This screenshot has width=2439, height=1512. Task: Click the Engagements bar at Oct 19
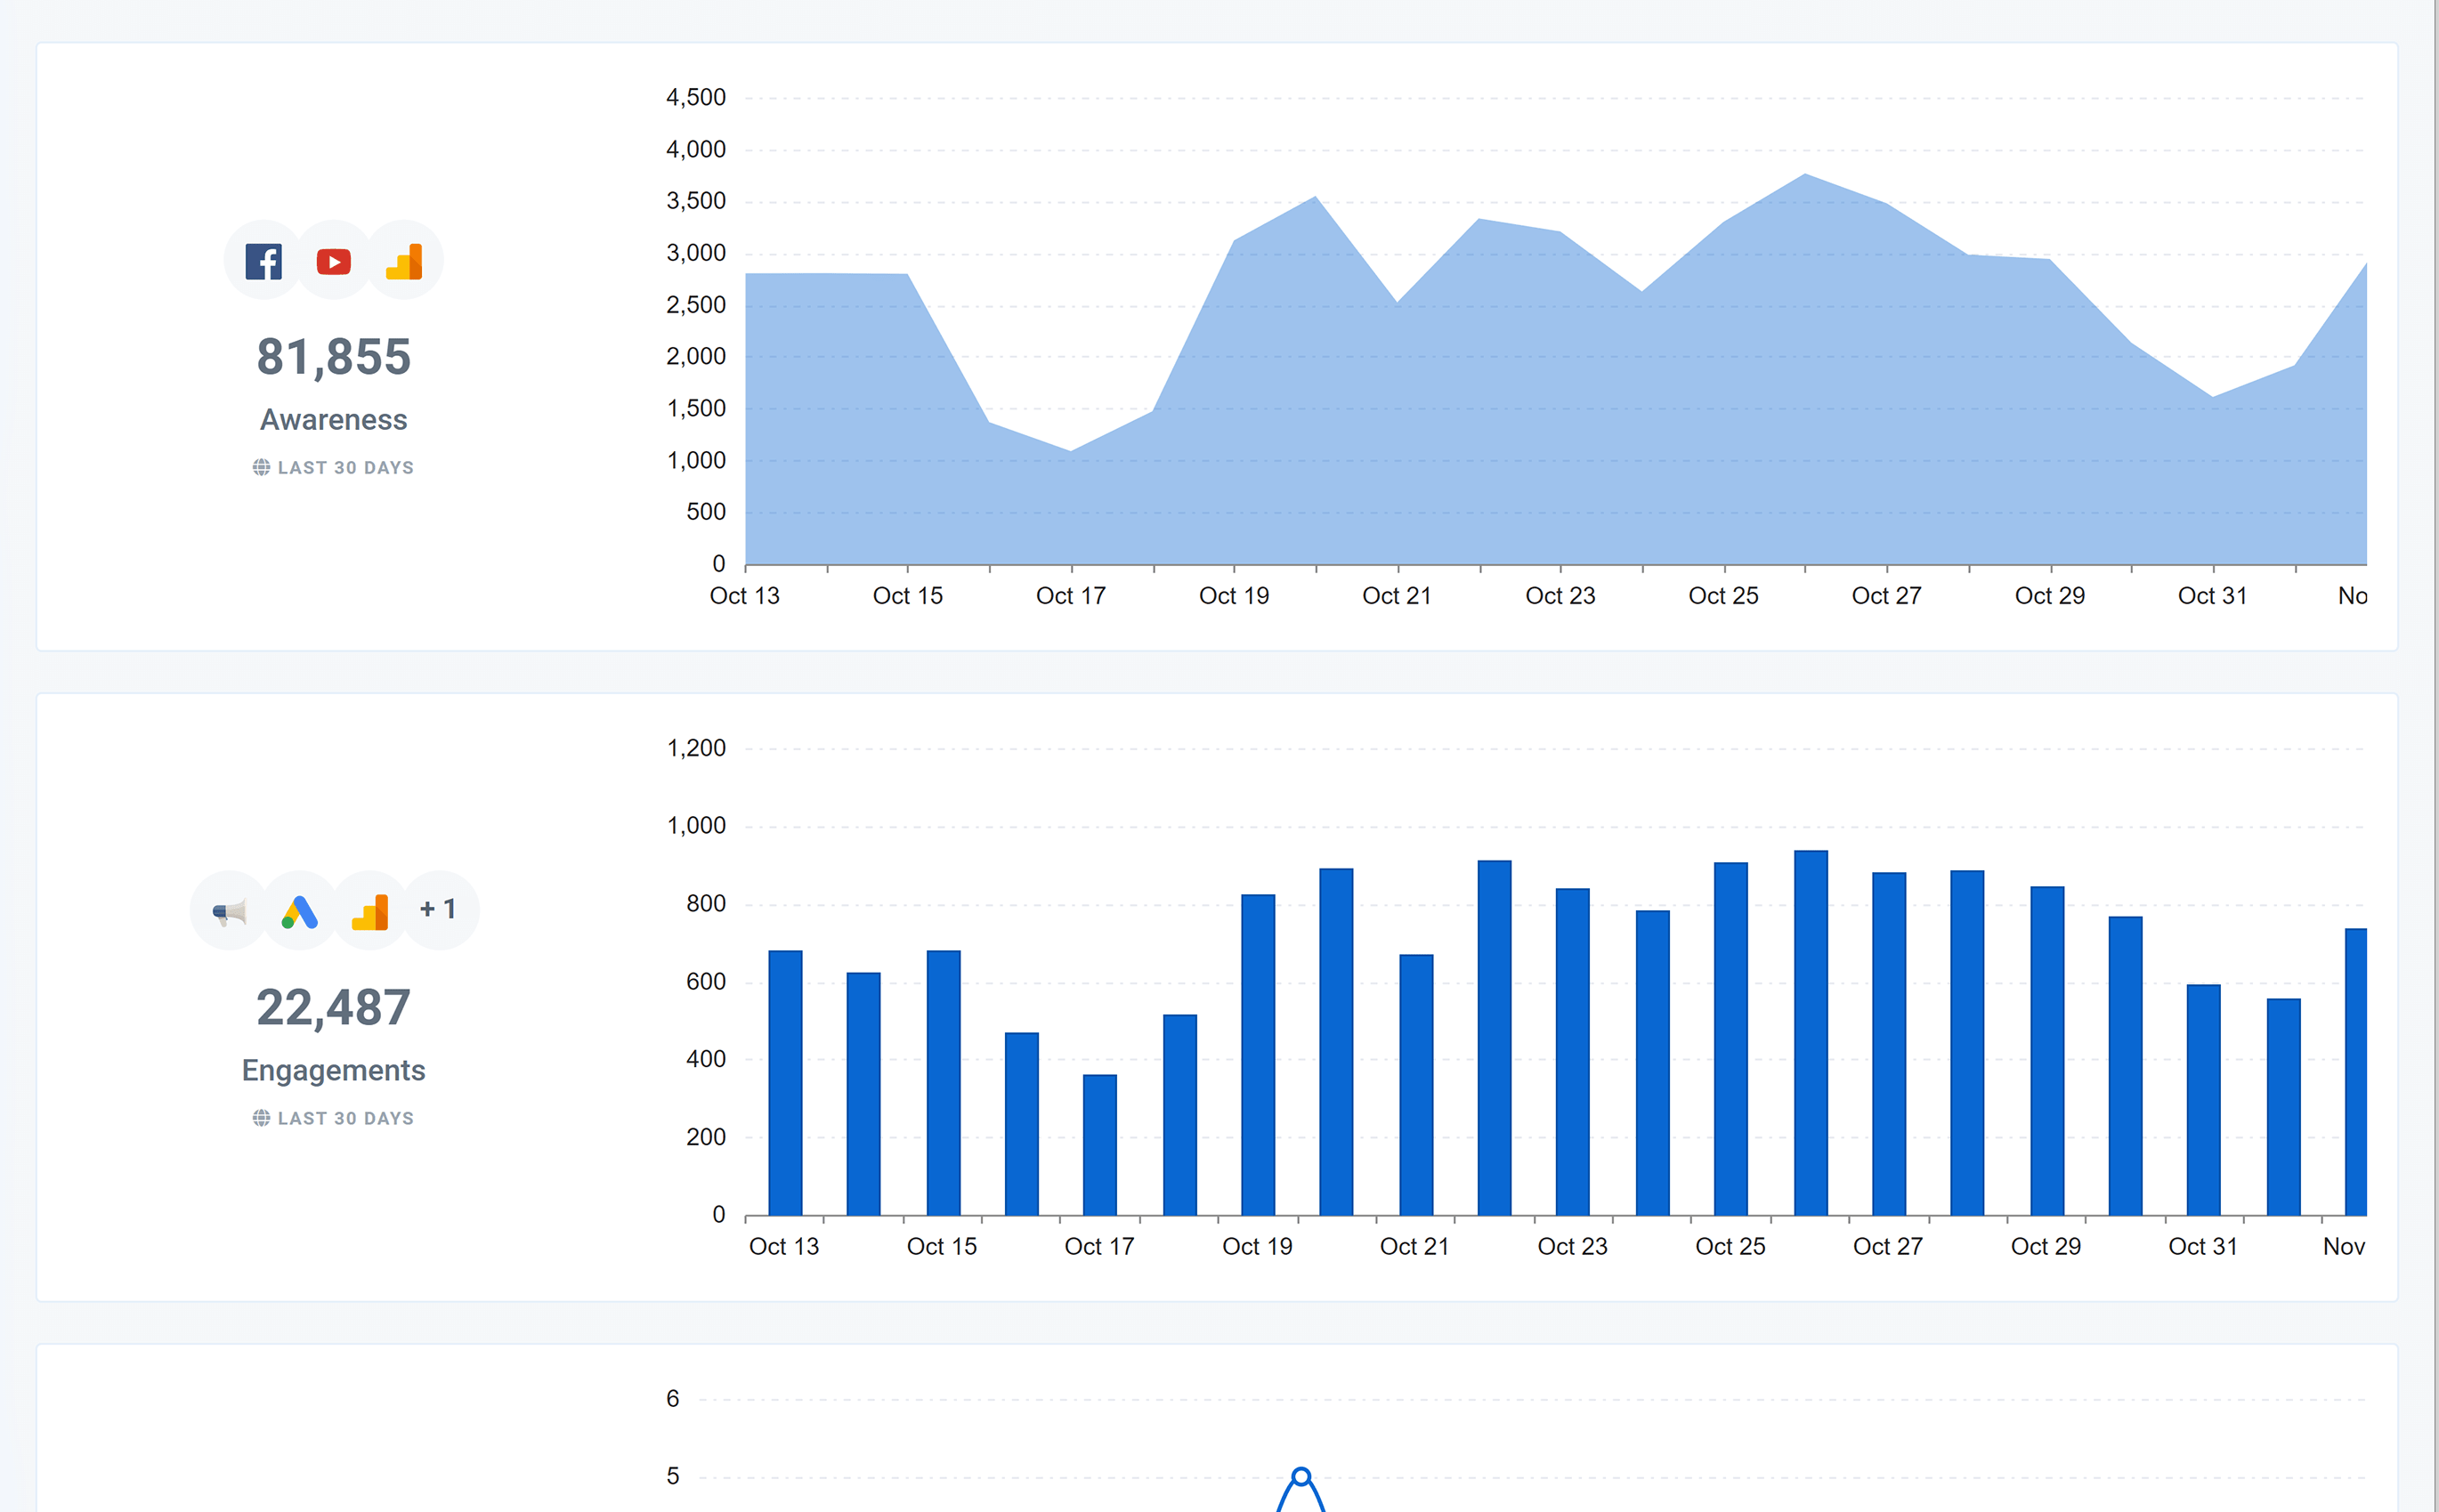tap(1258, 1055)
